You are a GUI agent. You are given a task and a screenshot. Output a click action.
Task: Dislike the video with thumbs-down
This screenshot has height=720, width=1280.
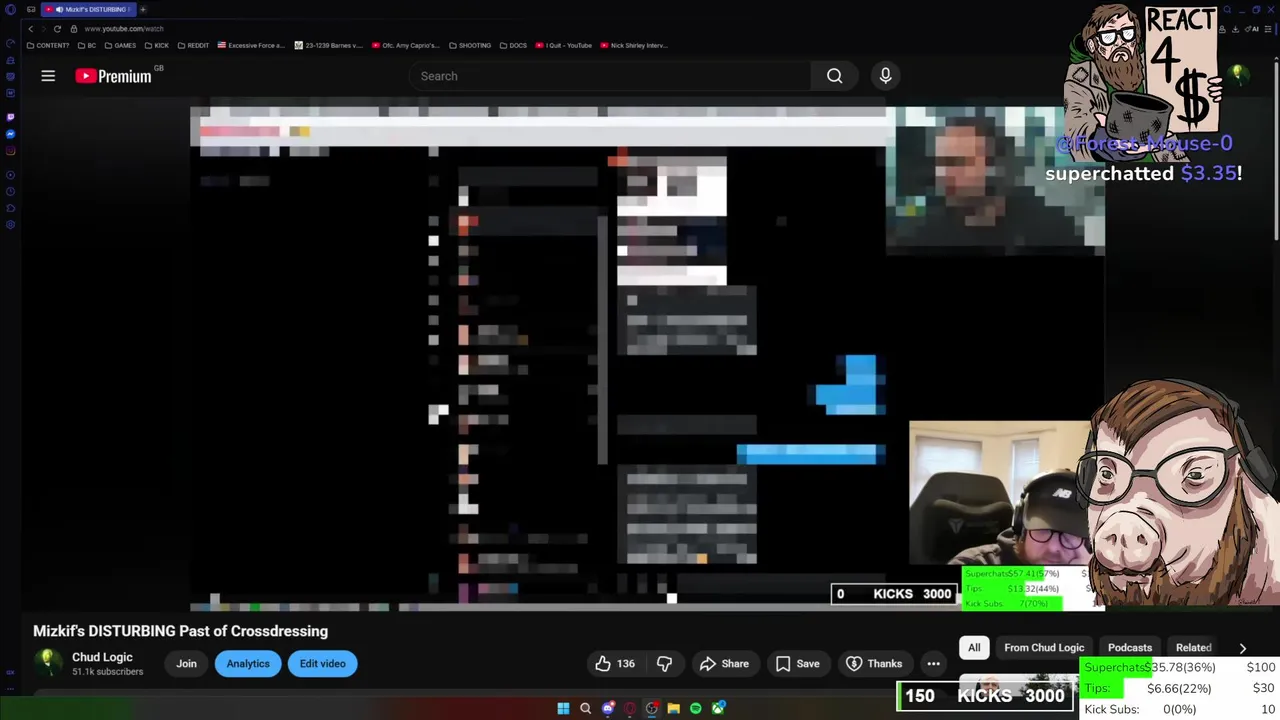pos(664,664)
